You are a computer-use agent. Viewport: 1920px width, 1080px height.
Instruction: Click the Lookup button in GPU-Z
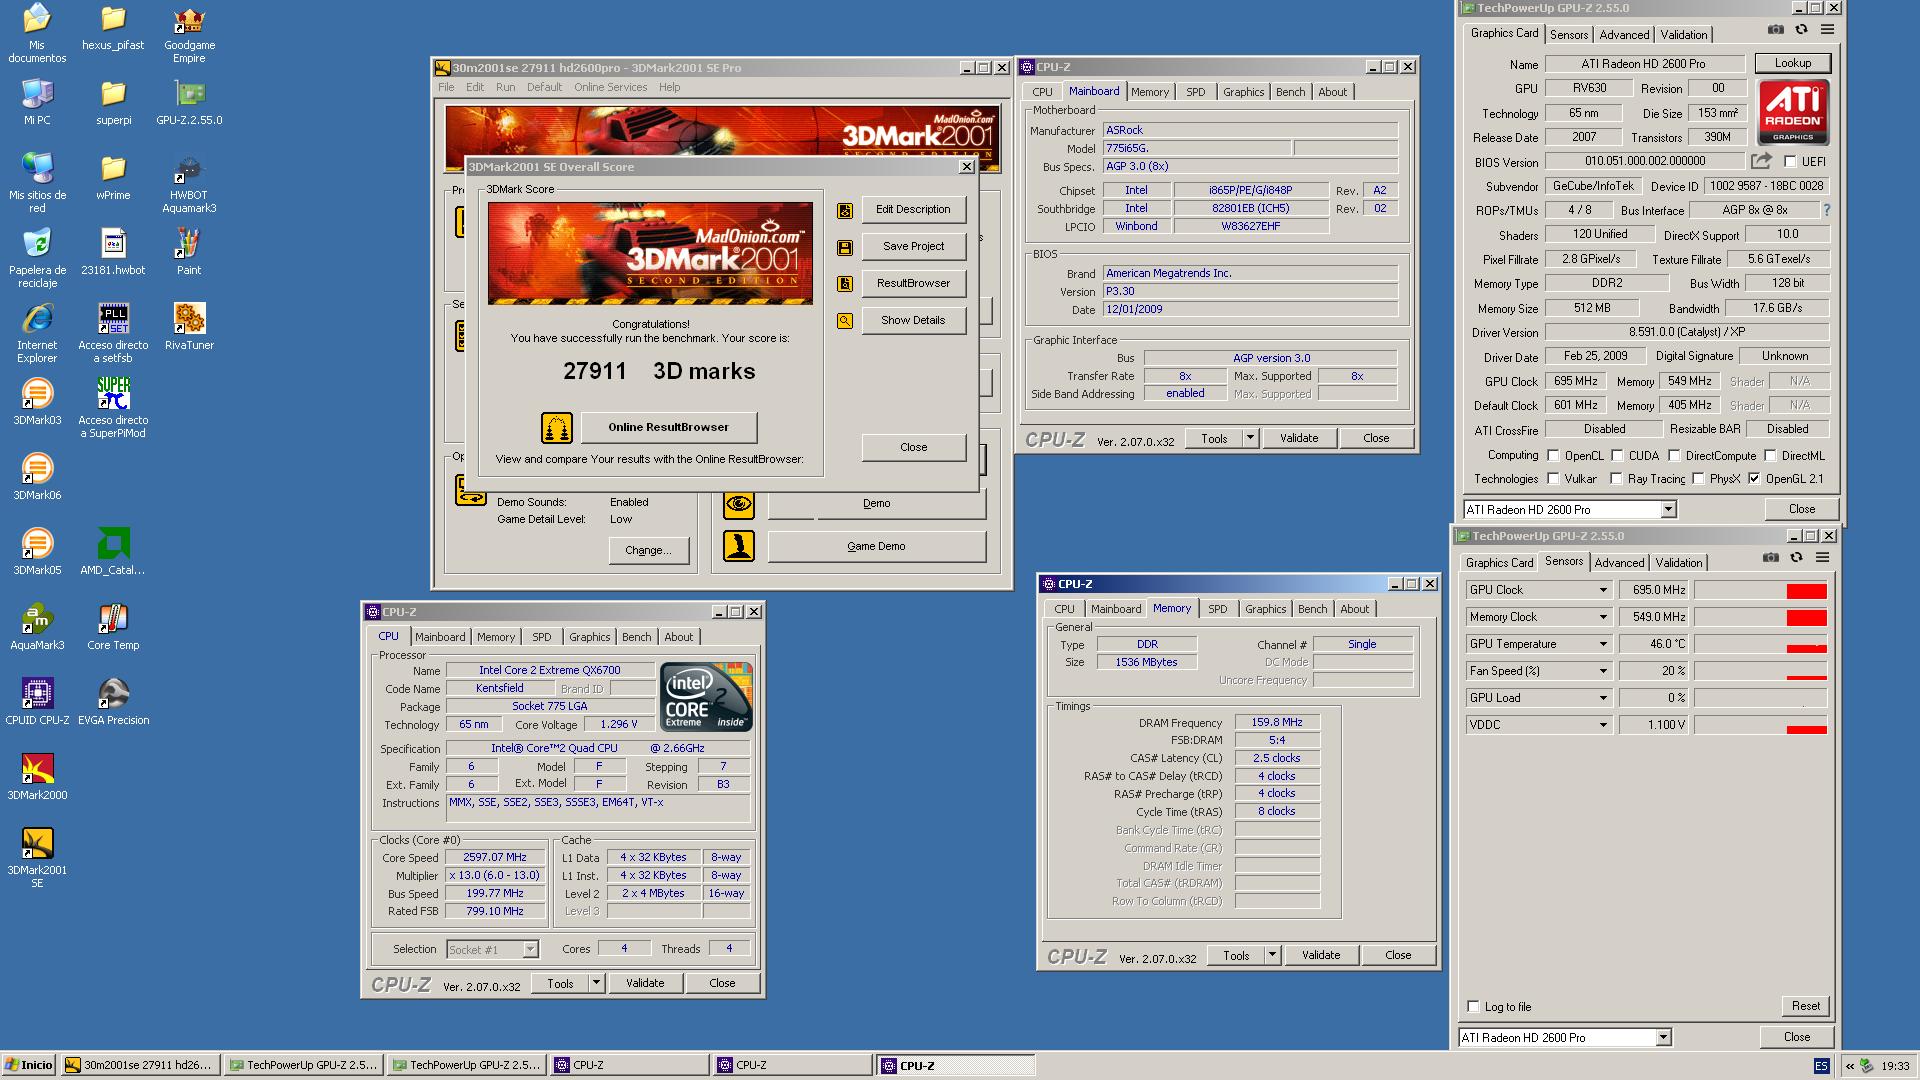coord(1793,63)
